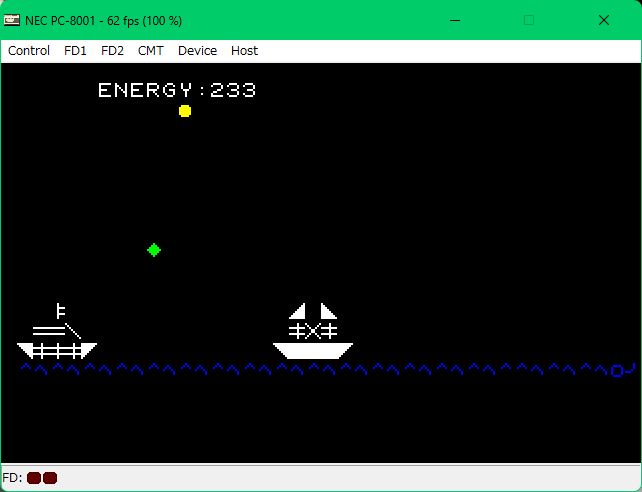Click the second FD drive indicator light
This screenshot has width=642, height=492.
coord(50,478)
